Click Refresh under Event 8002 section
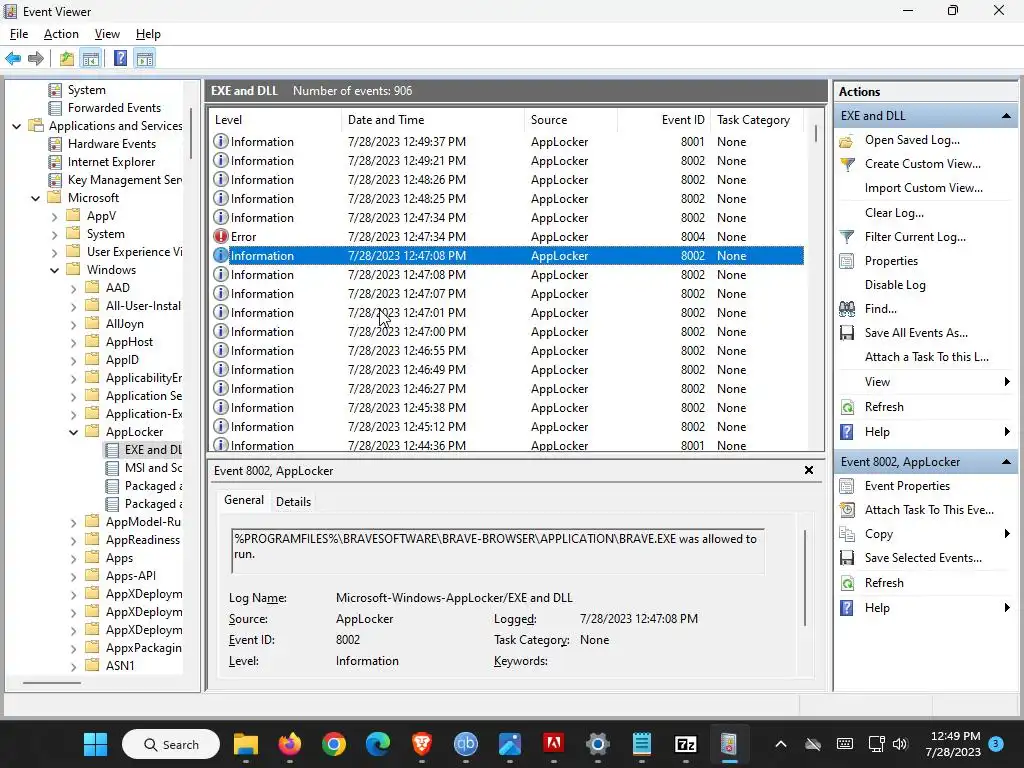Screen dimensions: 1024x768 point(884,583)
